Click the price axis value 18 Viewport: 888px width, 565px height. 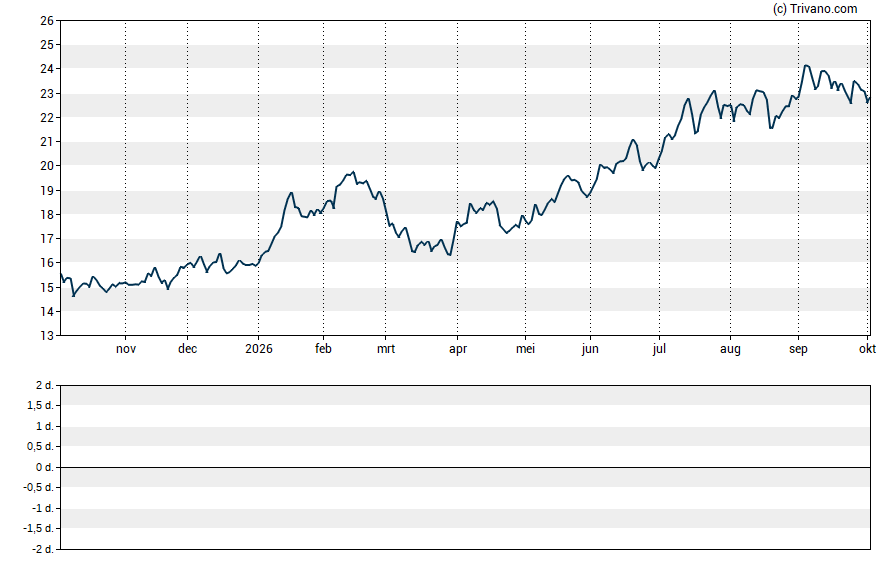(x=47, y=215)
